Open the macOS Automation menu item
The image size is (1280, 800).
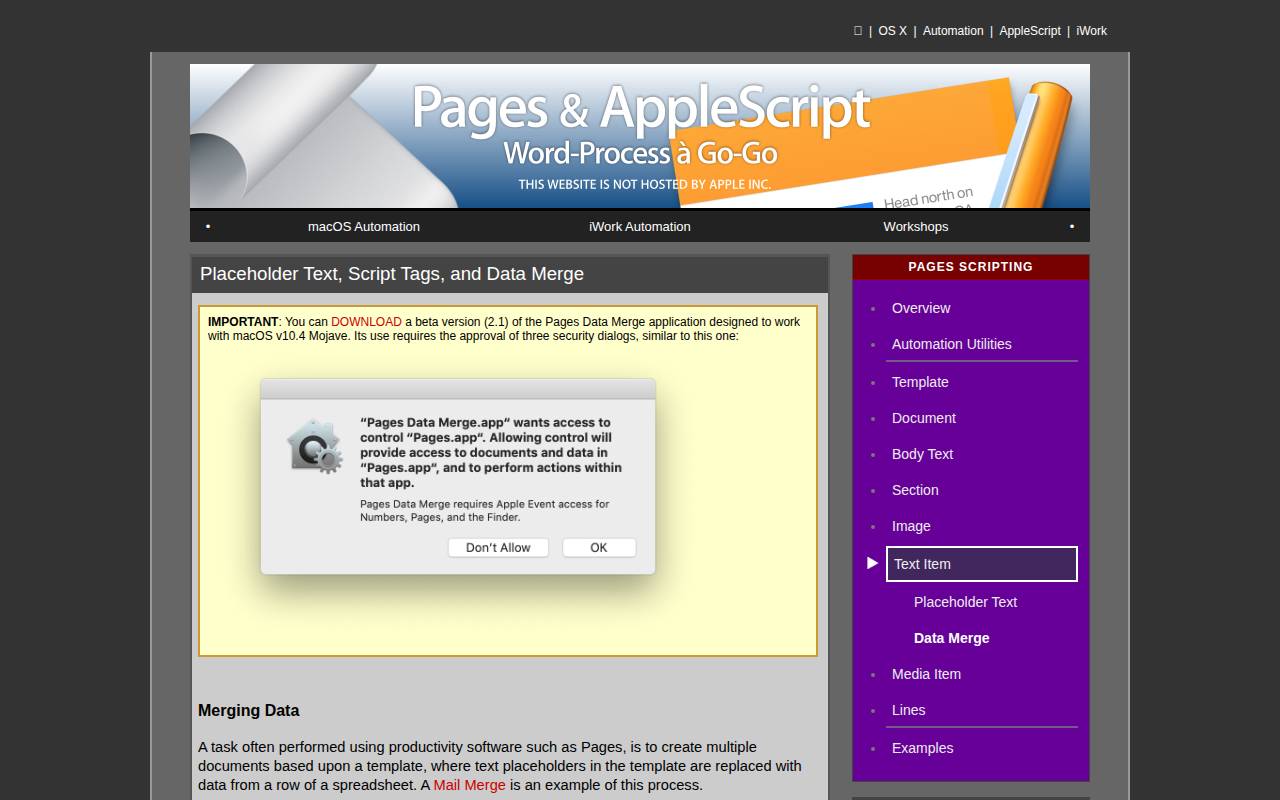point(364,226)
